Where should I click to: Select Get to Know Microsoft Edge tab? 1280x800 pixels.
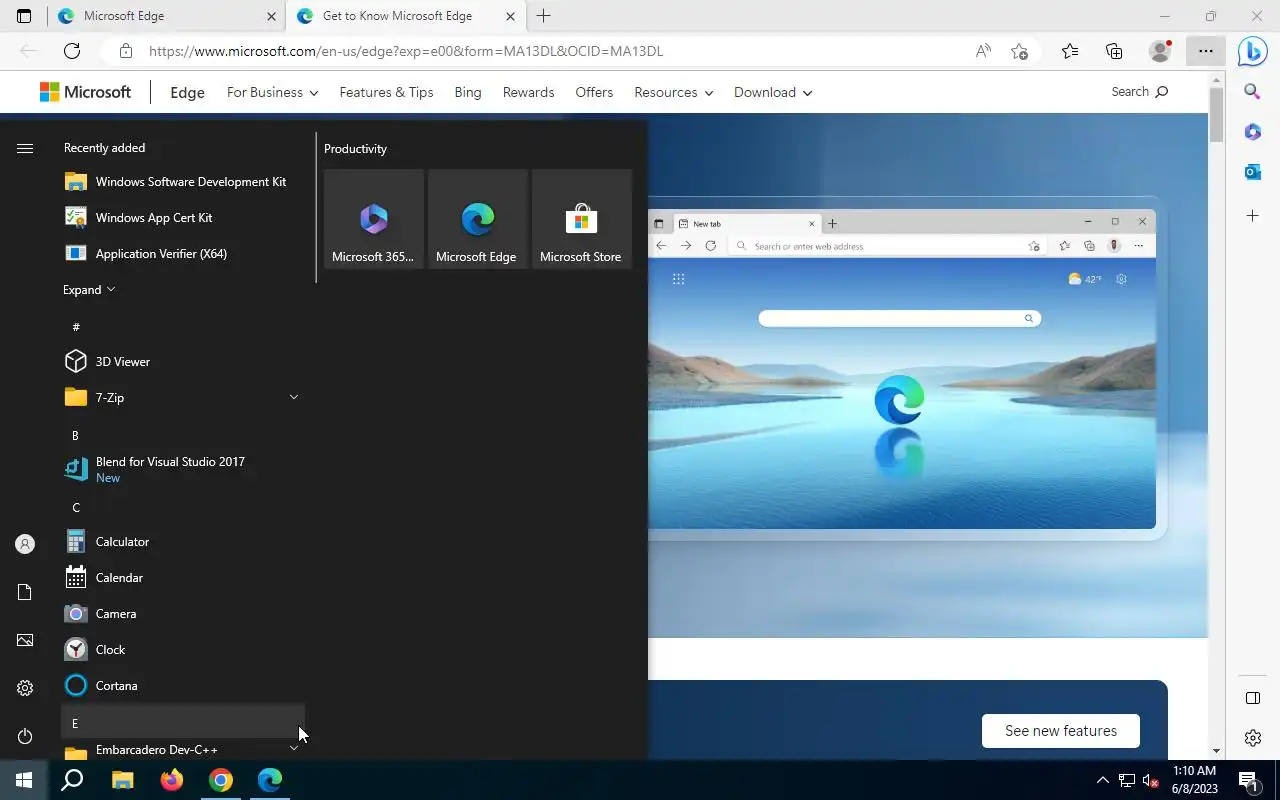(406, 16)
